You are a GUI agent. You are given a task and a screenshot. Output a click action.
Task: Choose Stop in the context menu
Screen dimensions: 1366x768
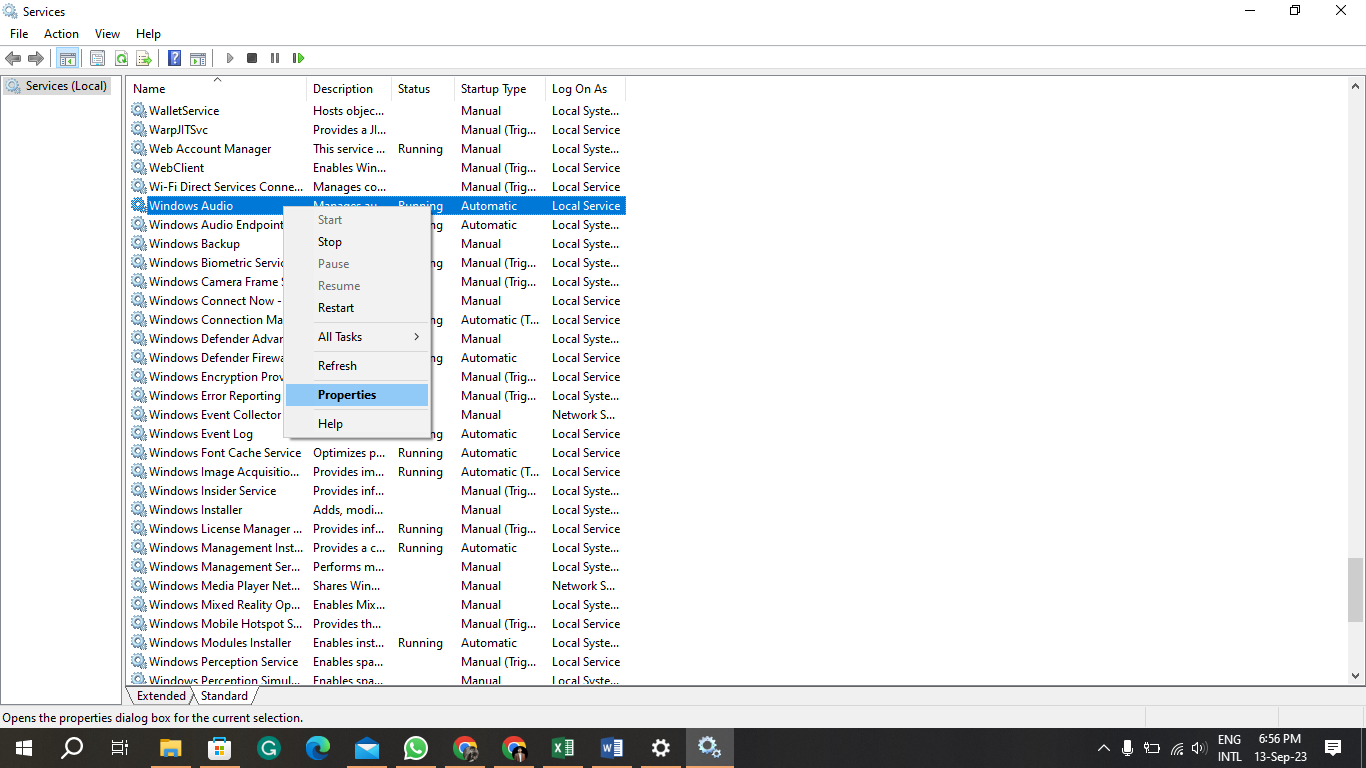click(357, 242)
